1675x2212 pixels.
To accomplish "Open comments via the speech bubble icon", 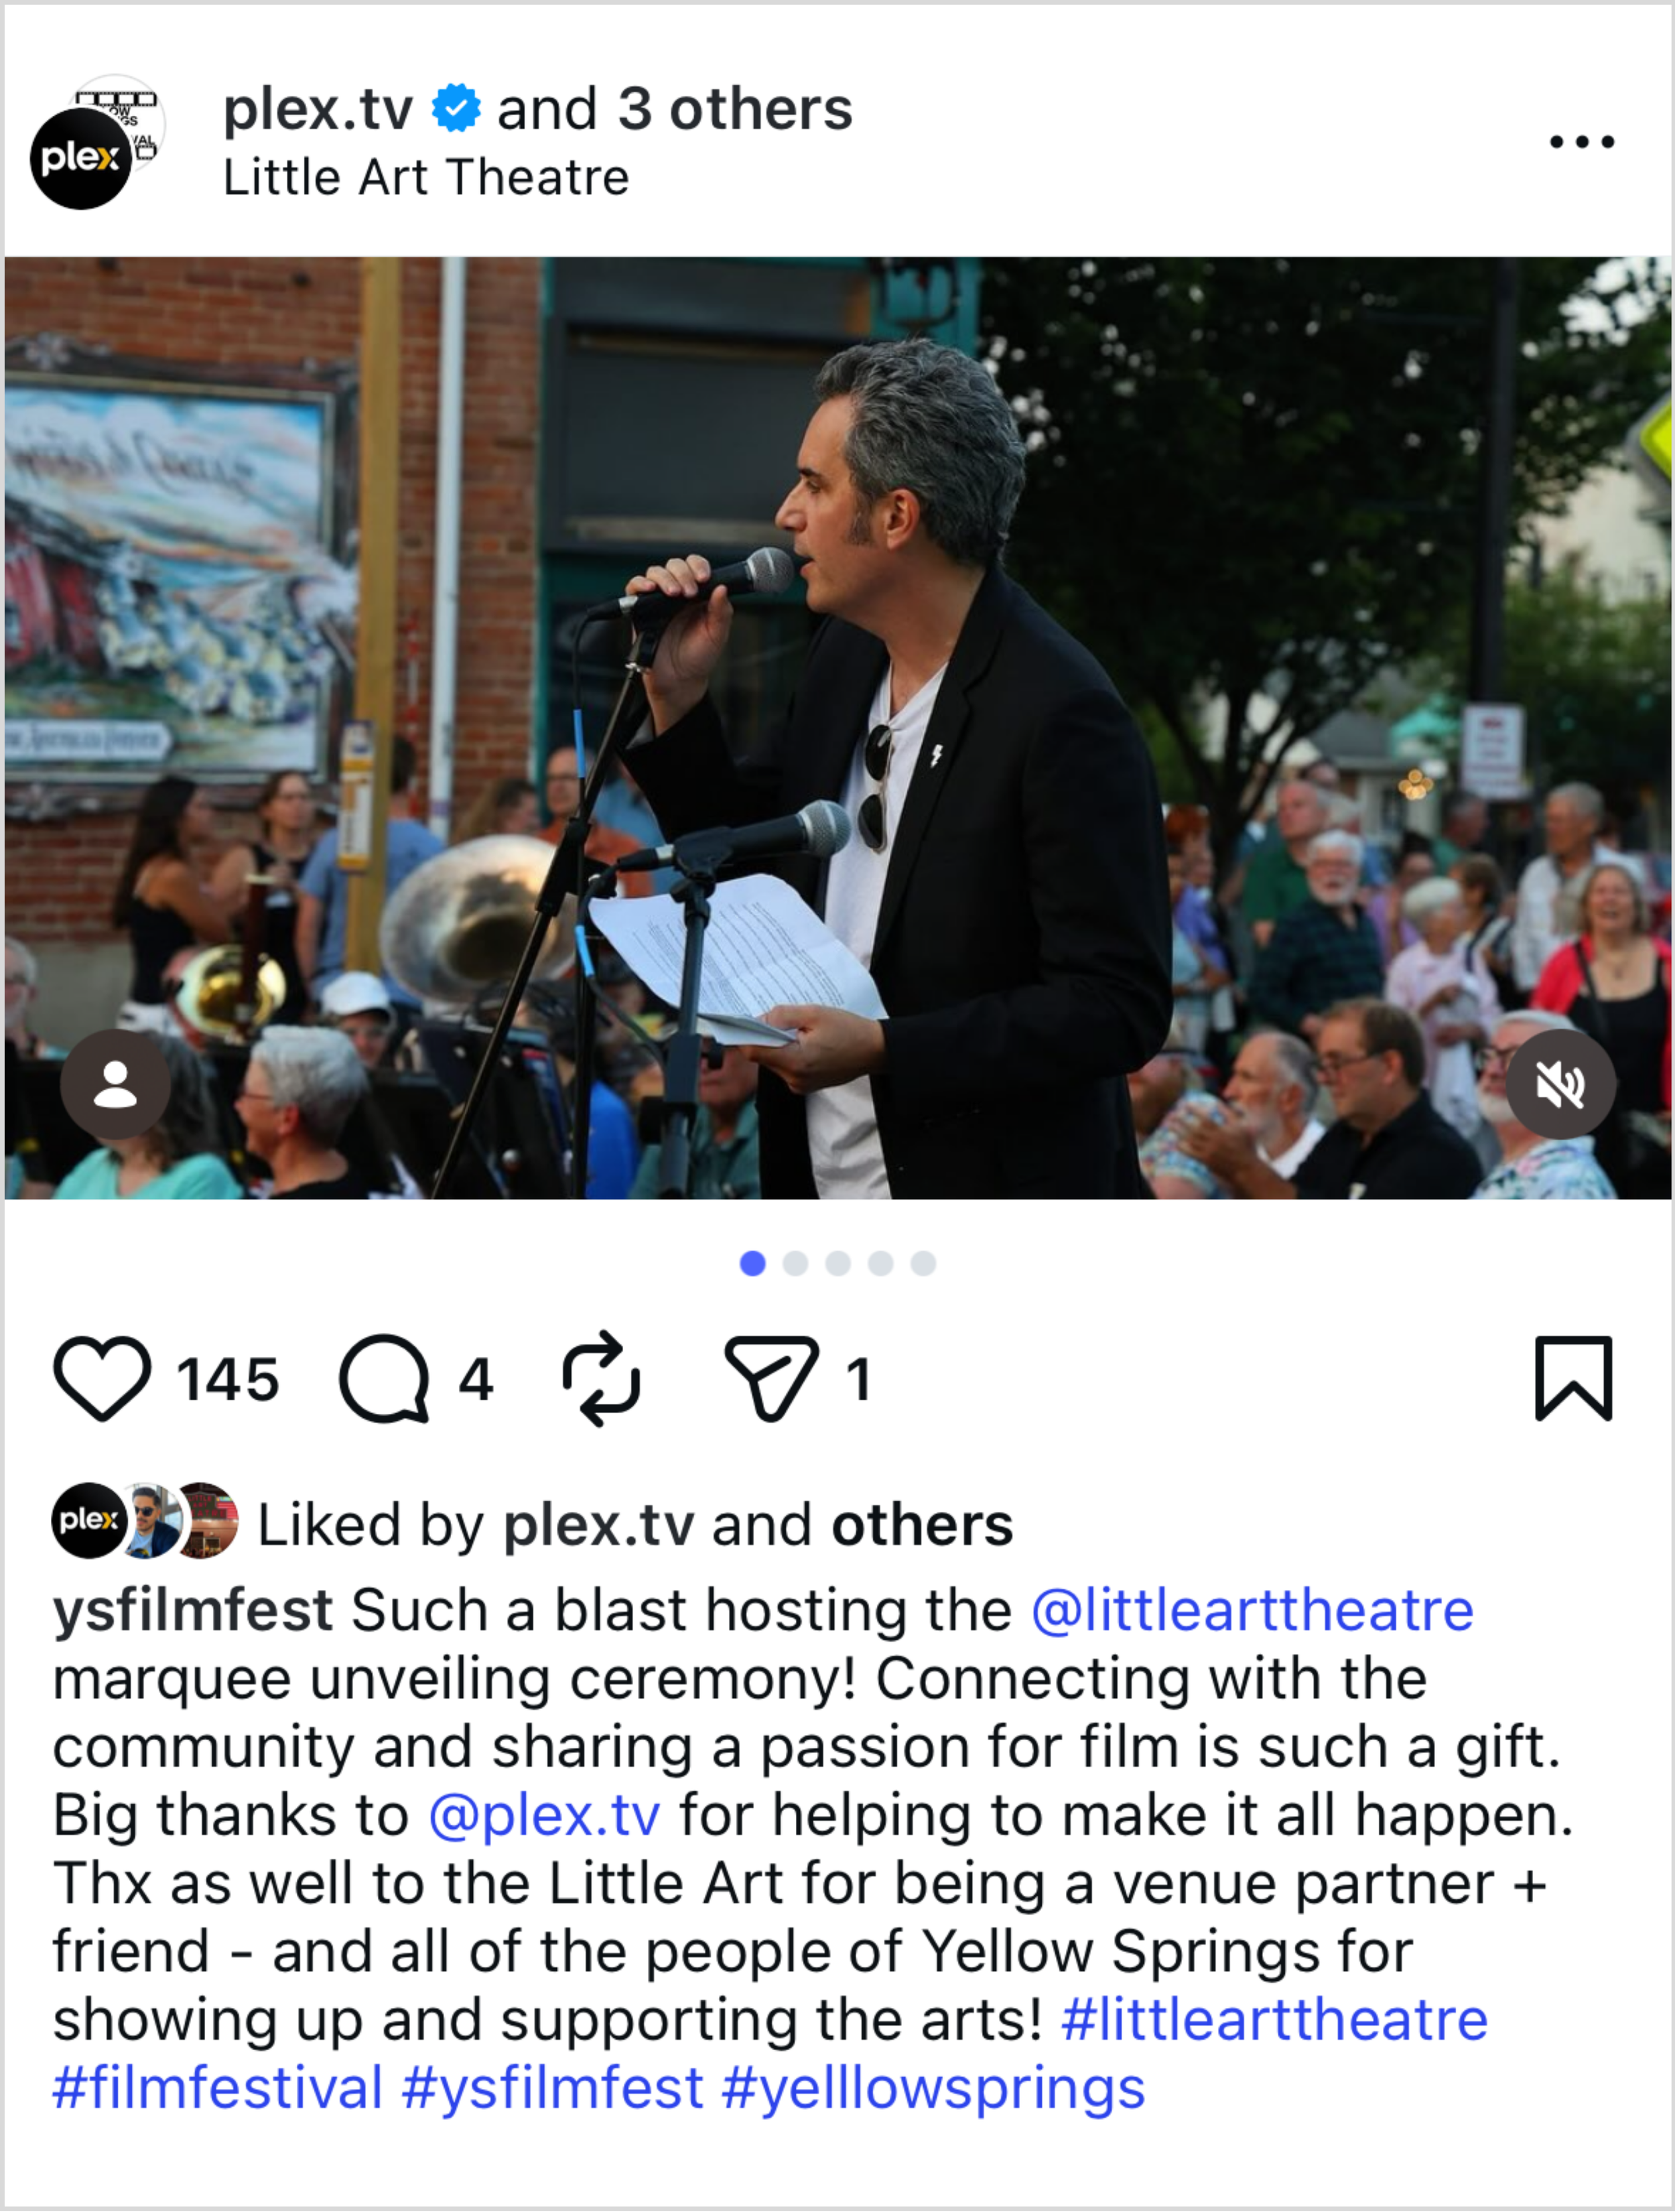I will pos(385,1379).
